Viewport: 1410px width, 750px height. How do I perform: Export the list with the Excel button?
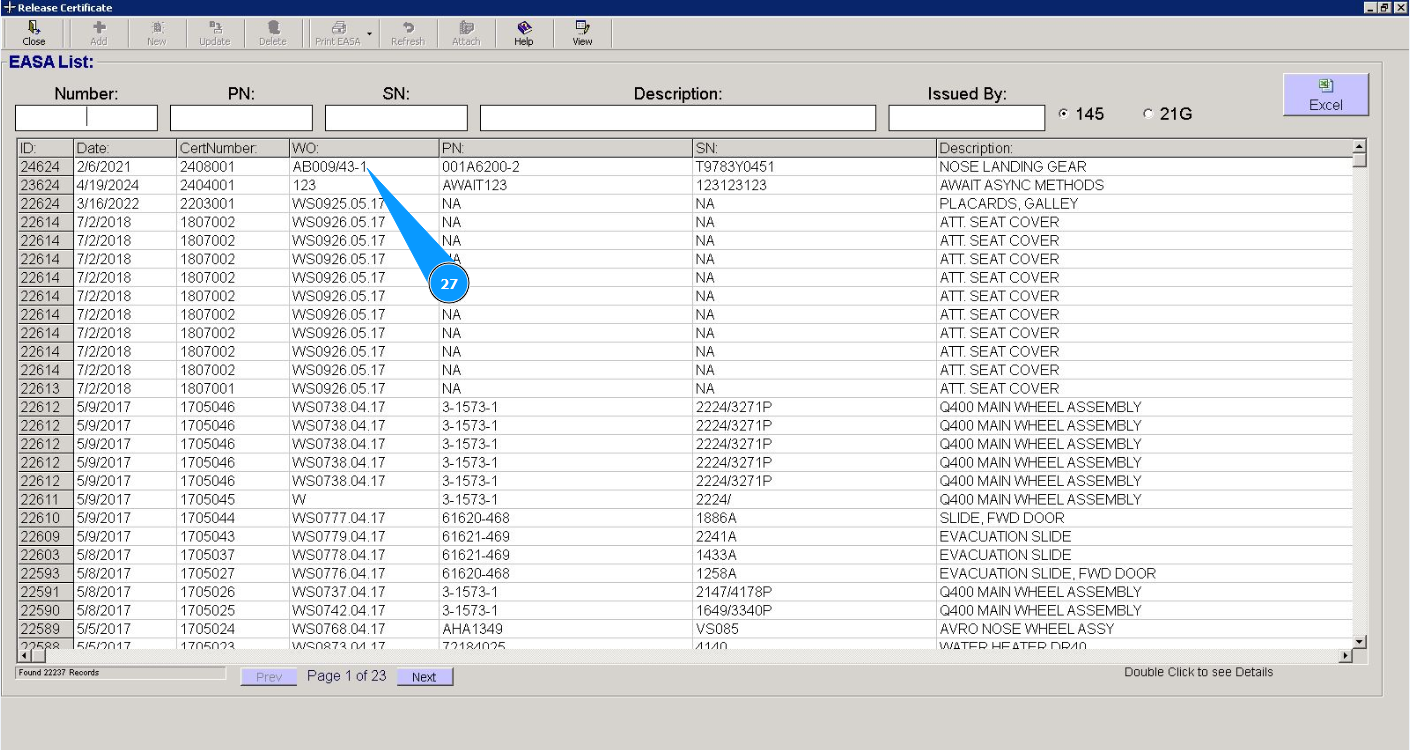pos(1326,95)
